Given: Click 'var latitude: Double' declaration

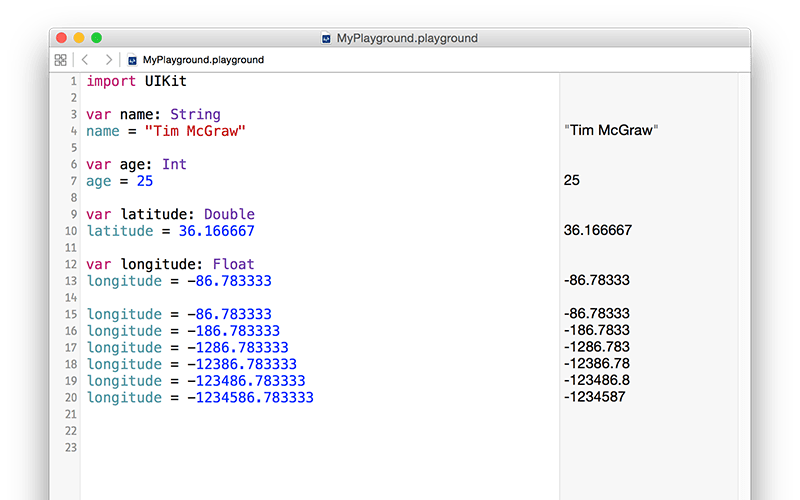Looking at the screenshot, I should [170, 214].
